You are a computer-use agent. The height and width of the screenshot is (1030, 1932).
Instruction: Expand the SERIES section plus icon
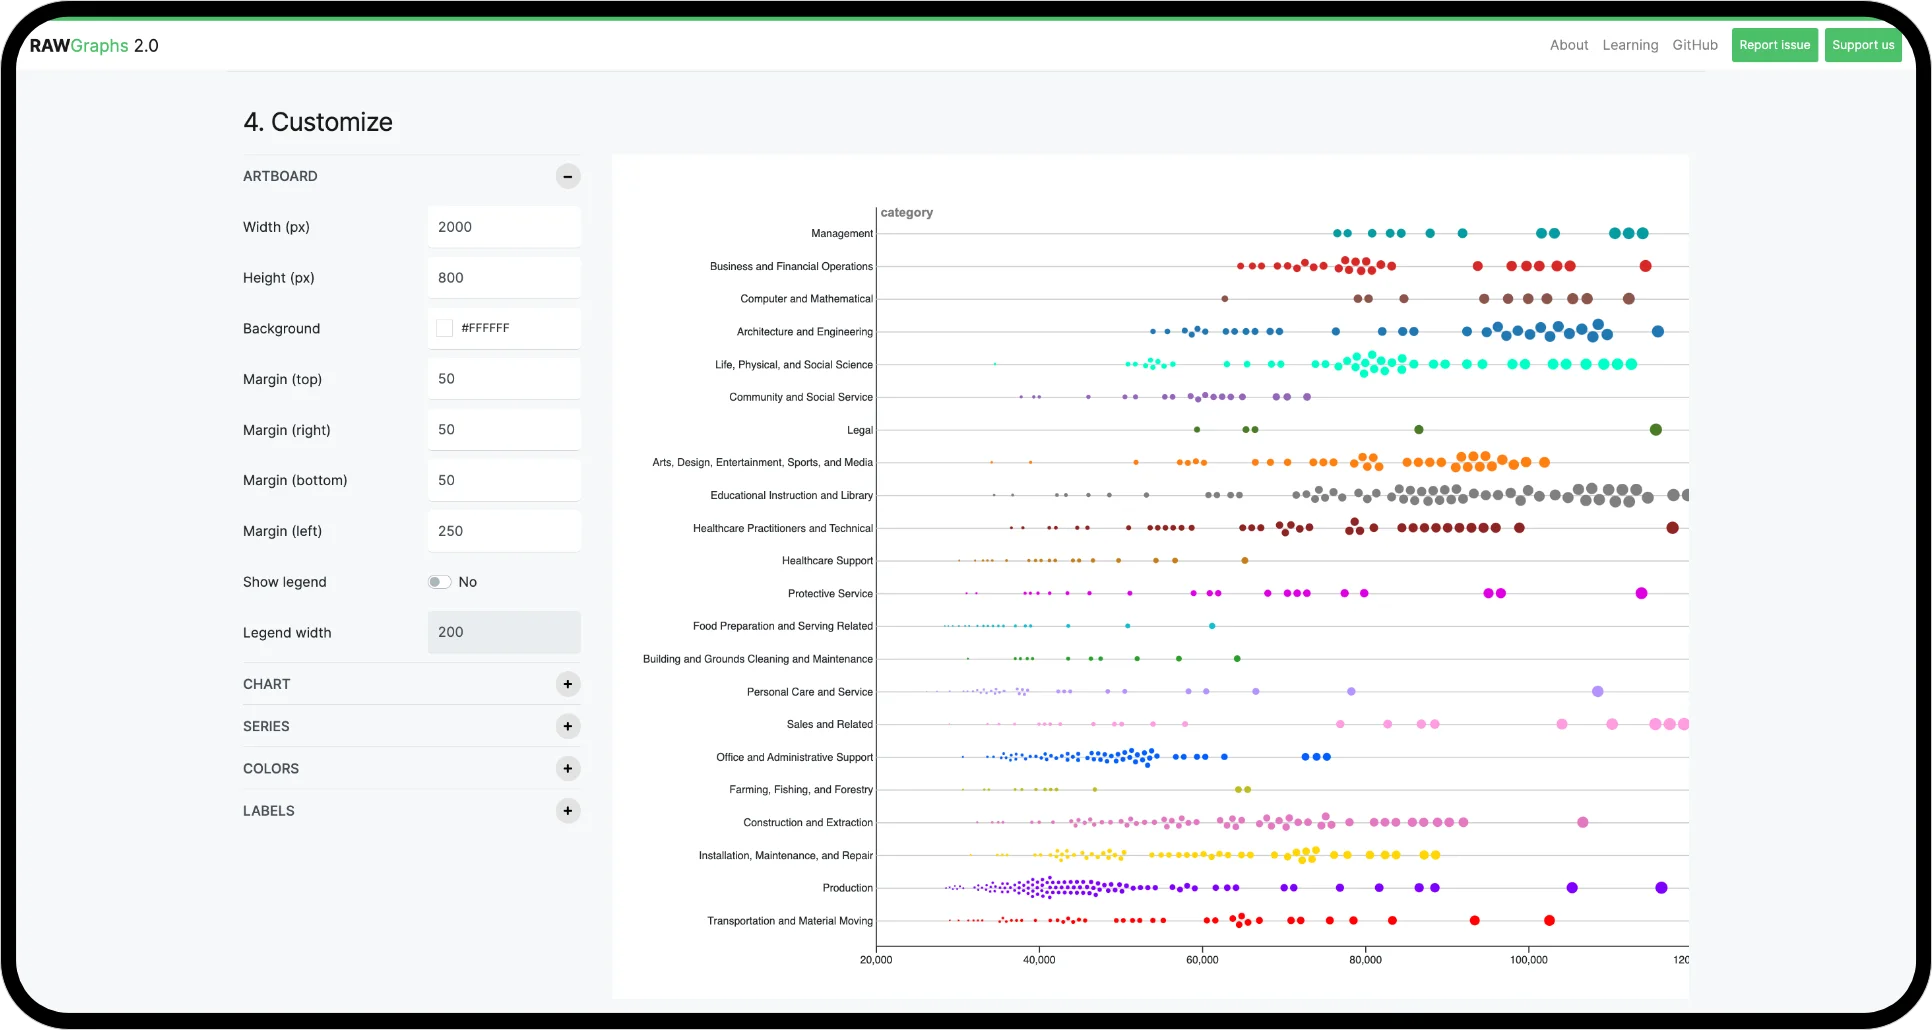tap(567, 726)
